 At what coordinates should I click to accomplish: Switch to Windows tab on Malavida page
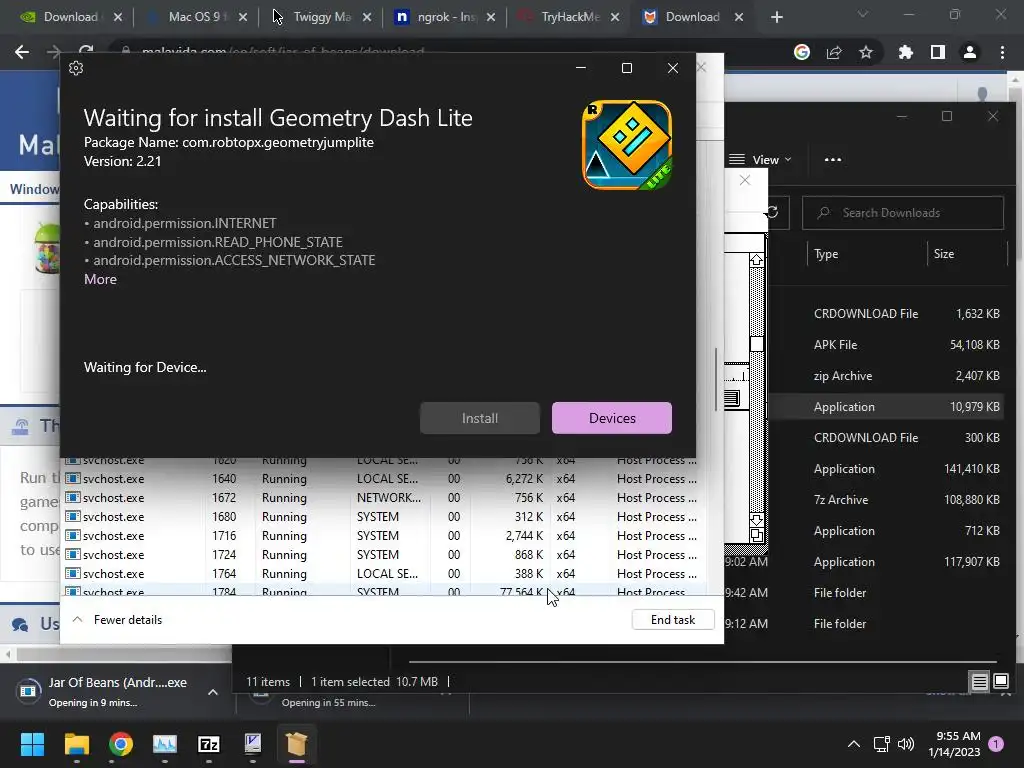click(34, 189)
